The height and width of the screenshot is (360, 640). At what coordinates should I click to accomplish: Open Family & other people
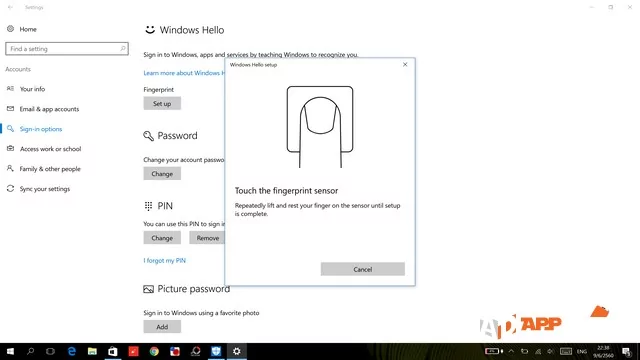pos(50,169)
